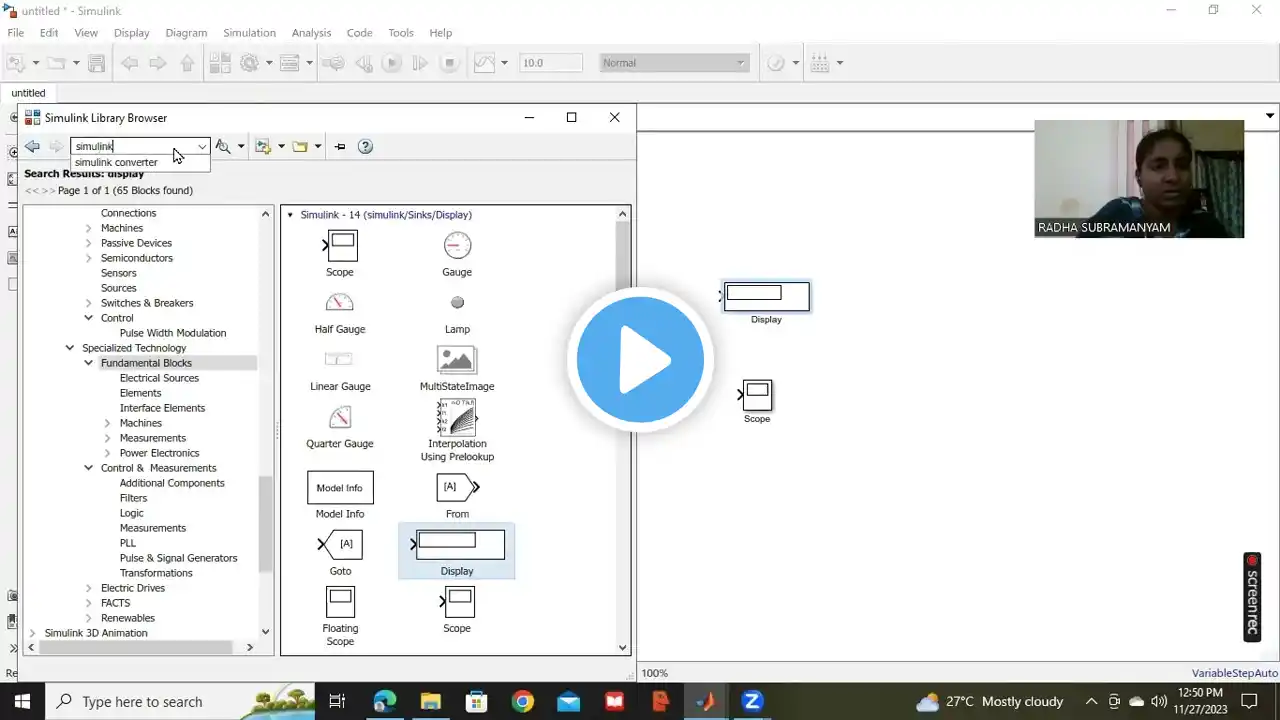Viewport: 1280px width, 720px height.
Task: Open Google Chrome from the taskbar
Action: tap(522, 701)
